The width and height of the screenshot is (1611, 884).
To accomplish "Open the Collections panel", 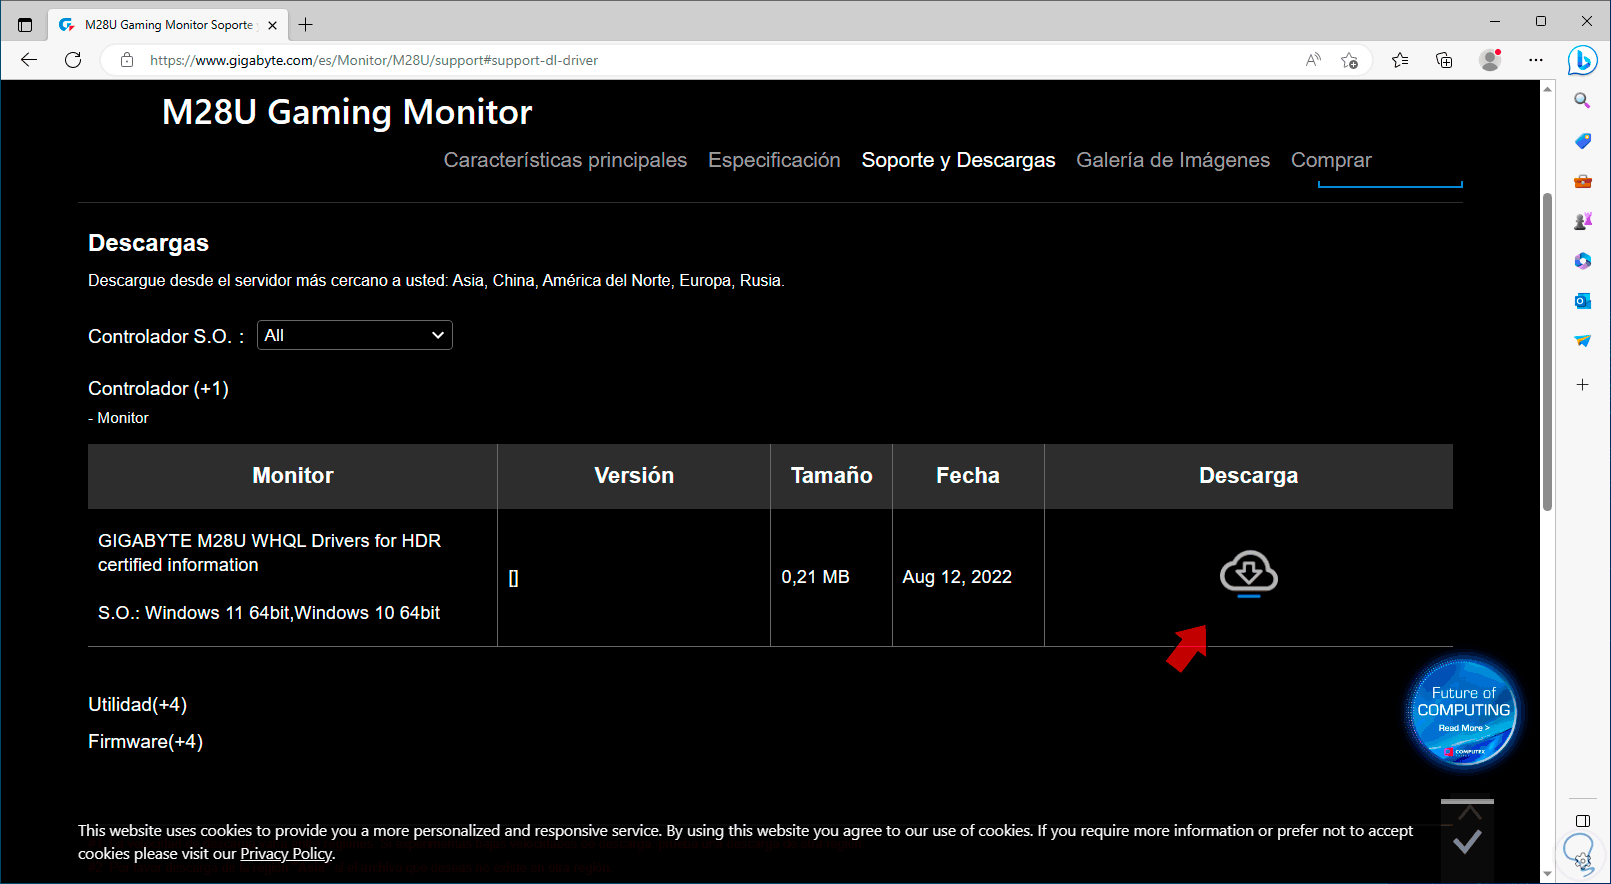I will click(x=1444, y=60).
